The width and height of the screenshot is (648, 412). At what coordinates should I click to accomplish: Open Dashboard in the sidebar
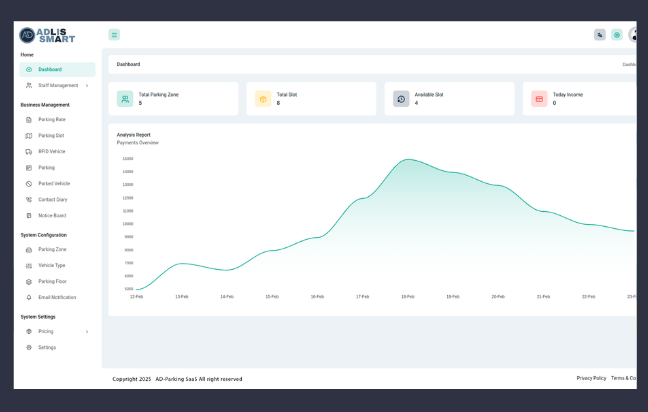click(x=57, y=69)
